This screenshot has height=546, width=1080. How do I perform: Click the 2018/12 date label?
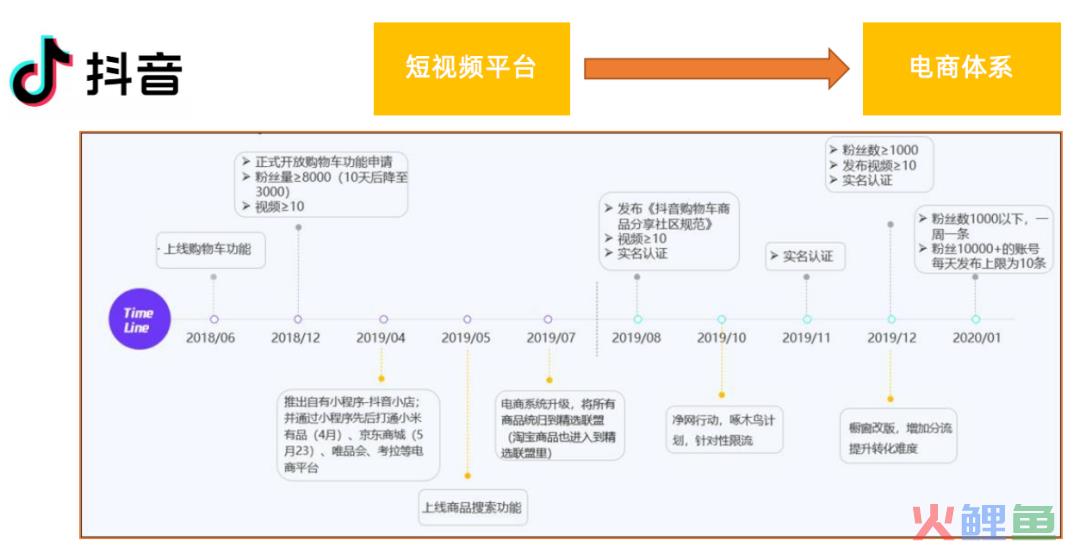tap(295, 338)
